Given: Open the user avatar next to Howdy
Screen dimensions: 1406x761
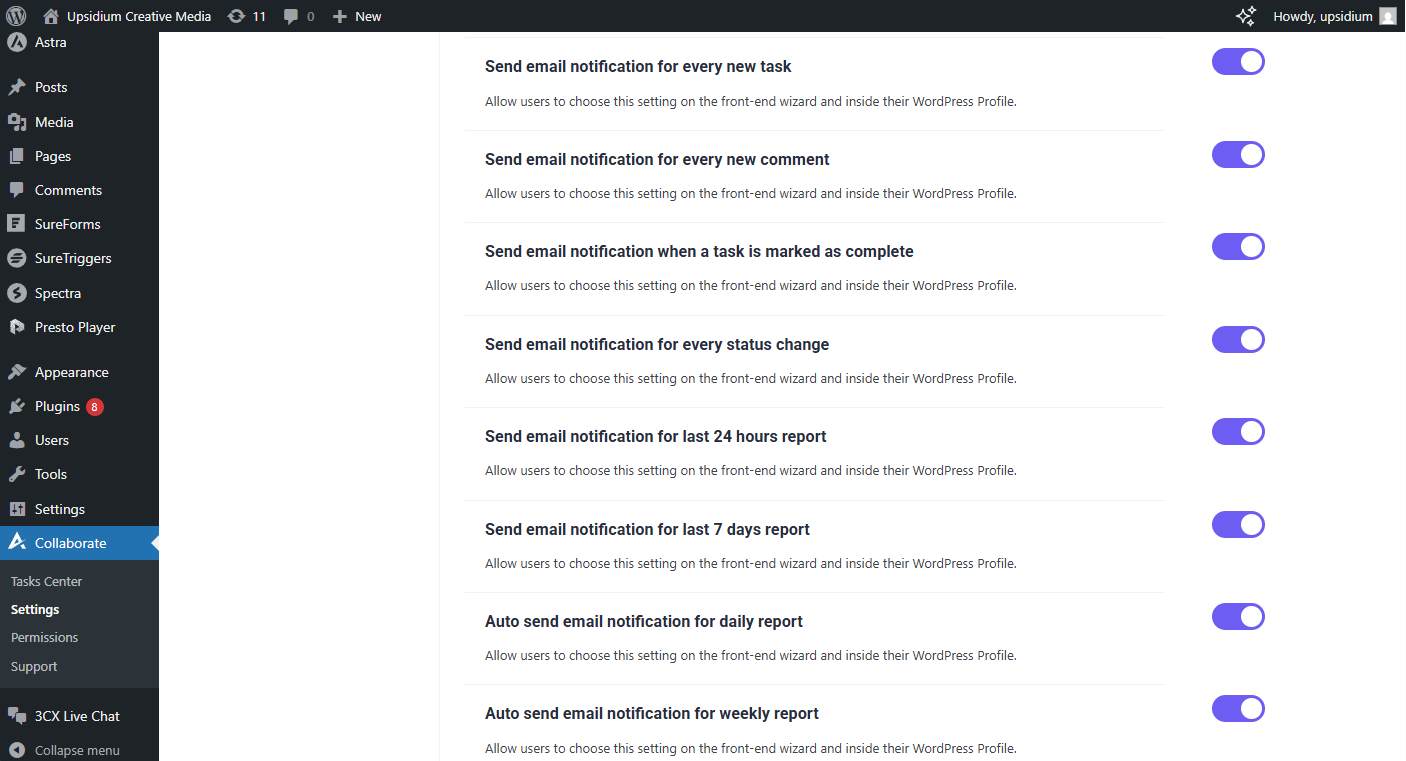Looking at the screenshot, I should pos(1388,16).
